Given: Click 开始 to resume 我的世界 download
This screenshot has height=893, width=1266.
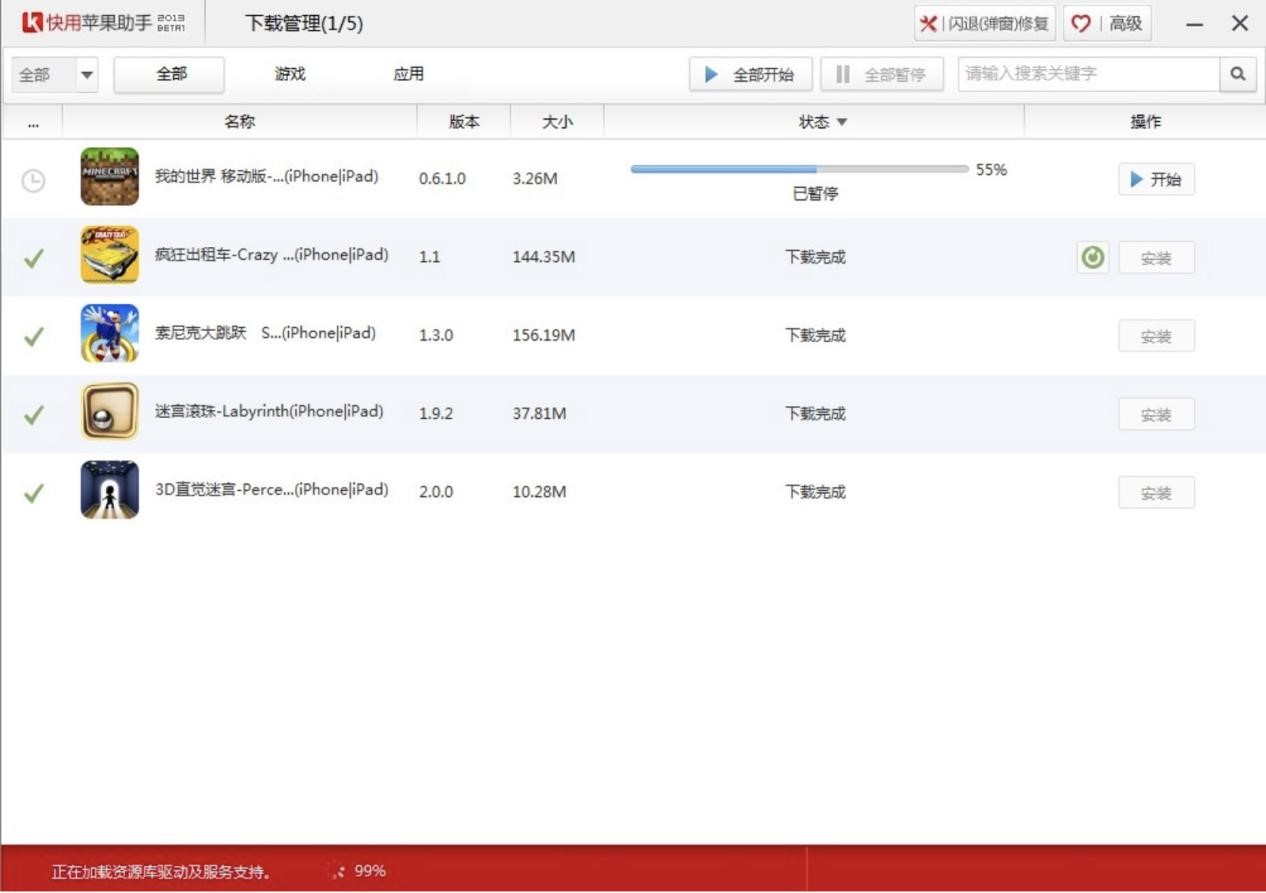Looking at the screenshot, I should pyautogui.click(x=1156, y=180).
